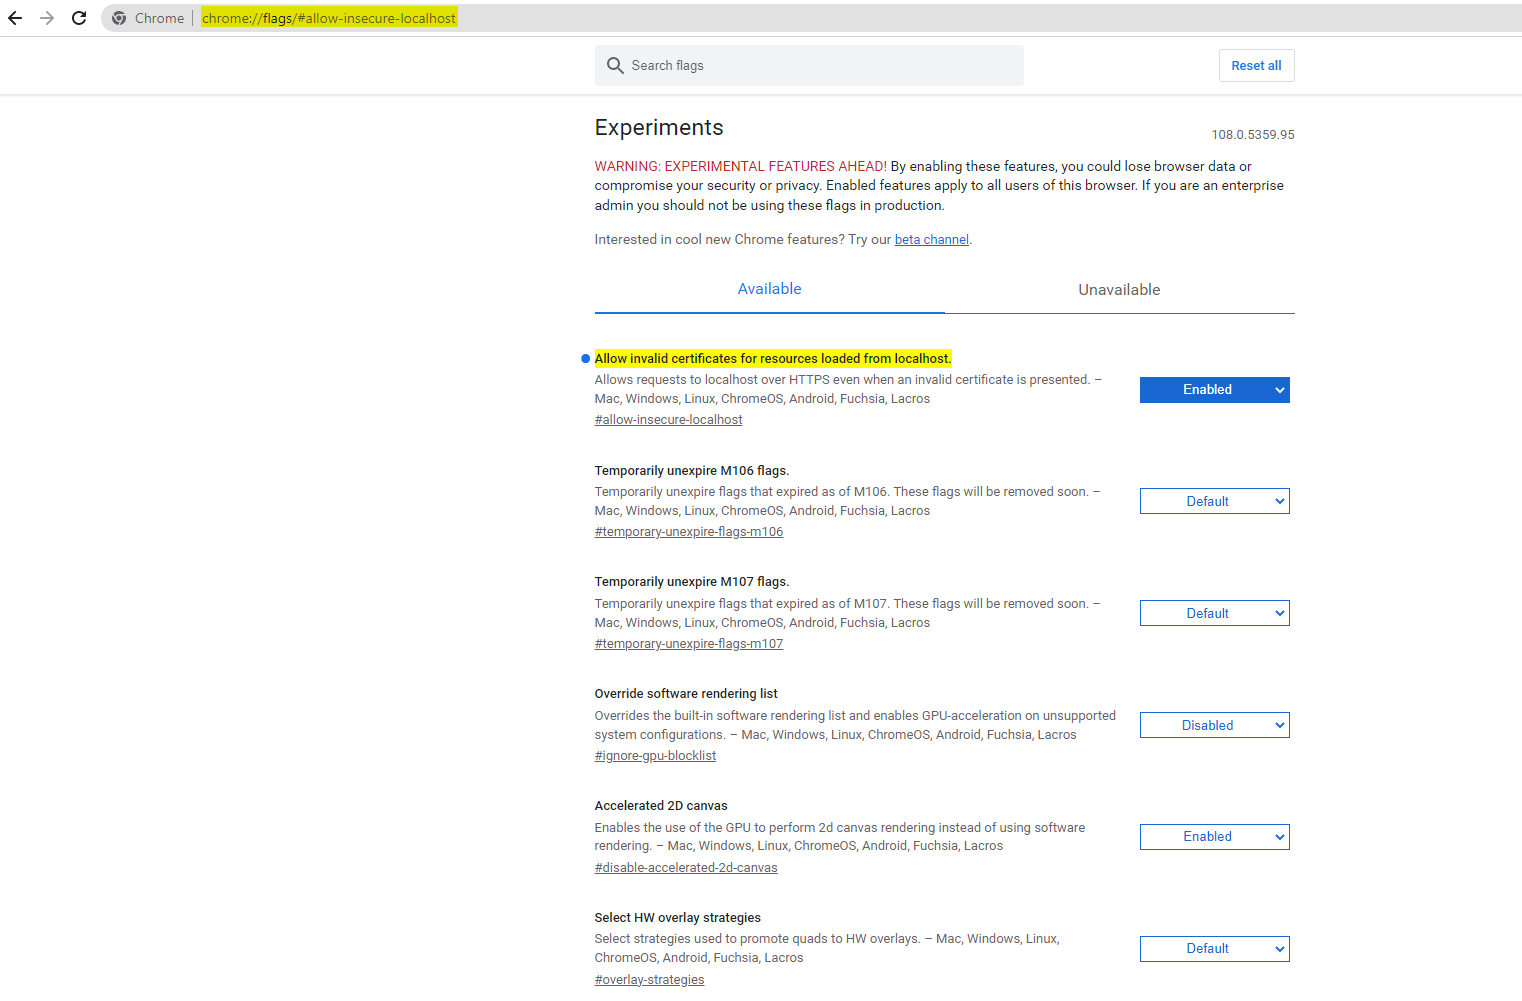
Task: Click the magnifier icon in Search flags
Action: pos(615,65)
